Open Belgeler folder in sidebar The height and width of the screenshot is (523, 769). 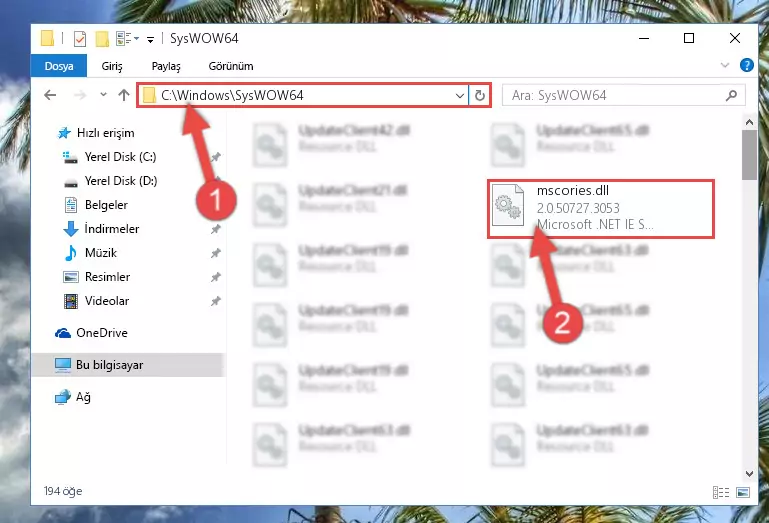(x=97, y=205)
